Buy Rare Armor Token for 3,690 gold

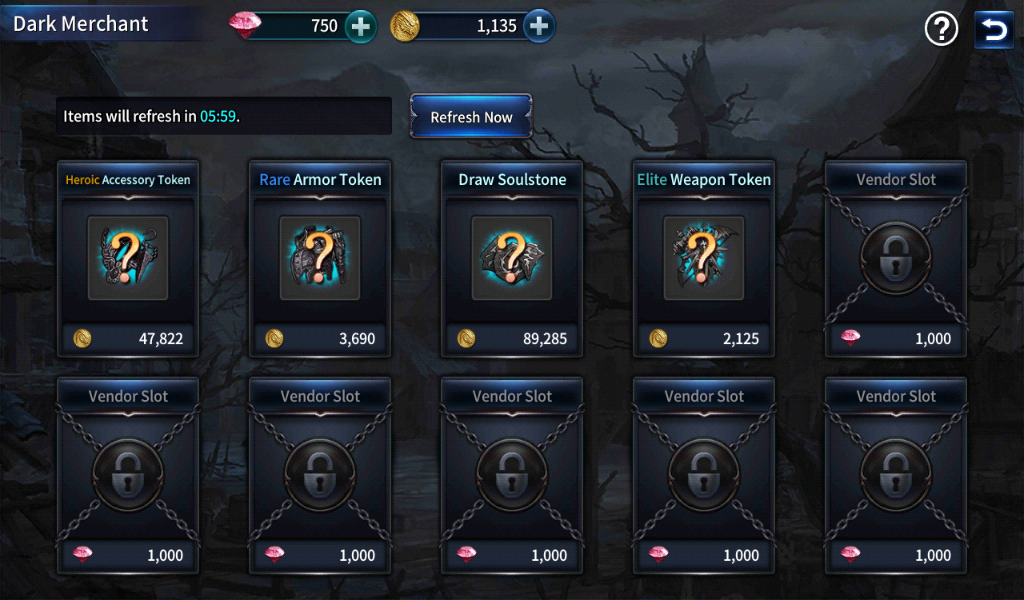click(x=320, y=338)
